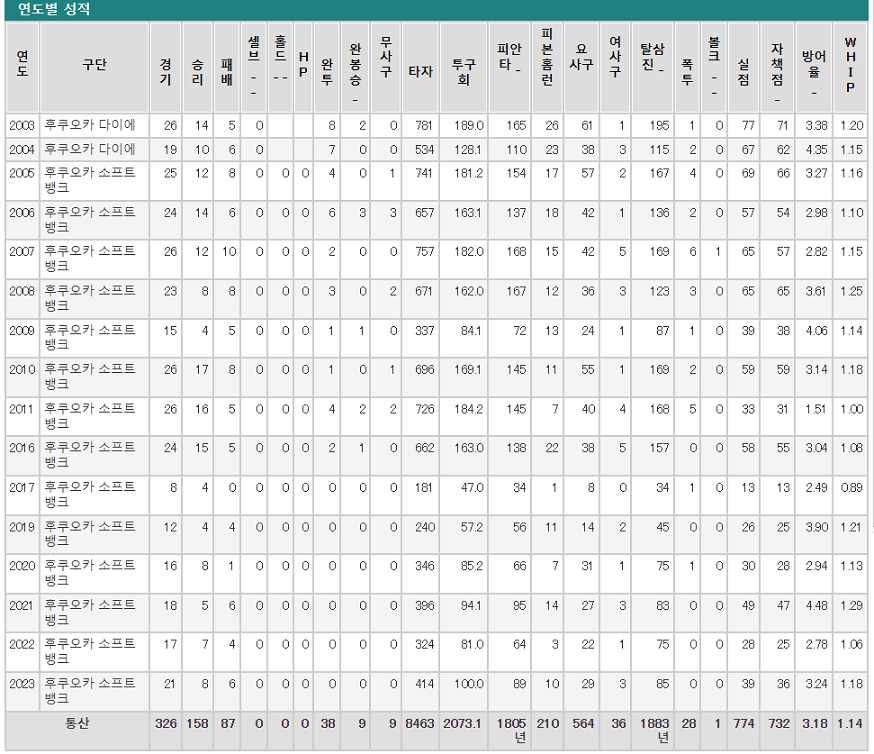Screen dimensions: 874x754
Task: Click 후쿠오카 다이에 team in 2004 row
Action: coord(88,149)
